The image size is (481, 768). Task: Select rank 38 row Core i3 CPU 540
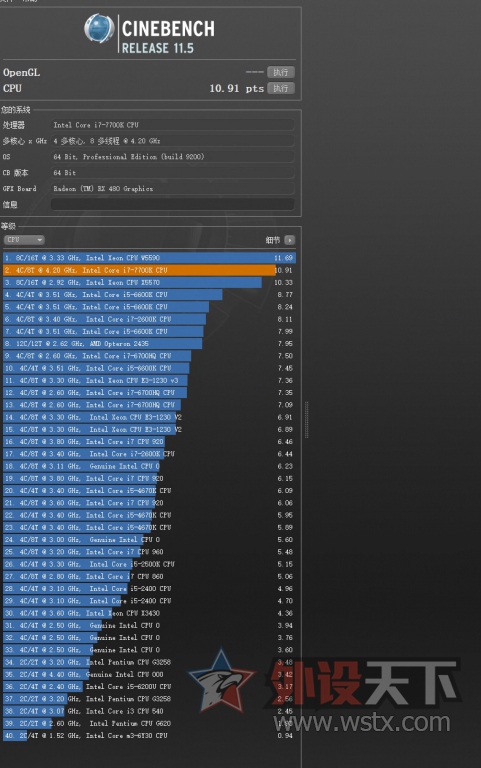tap(149, 711)
